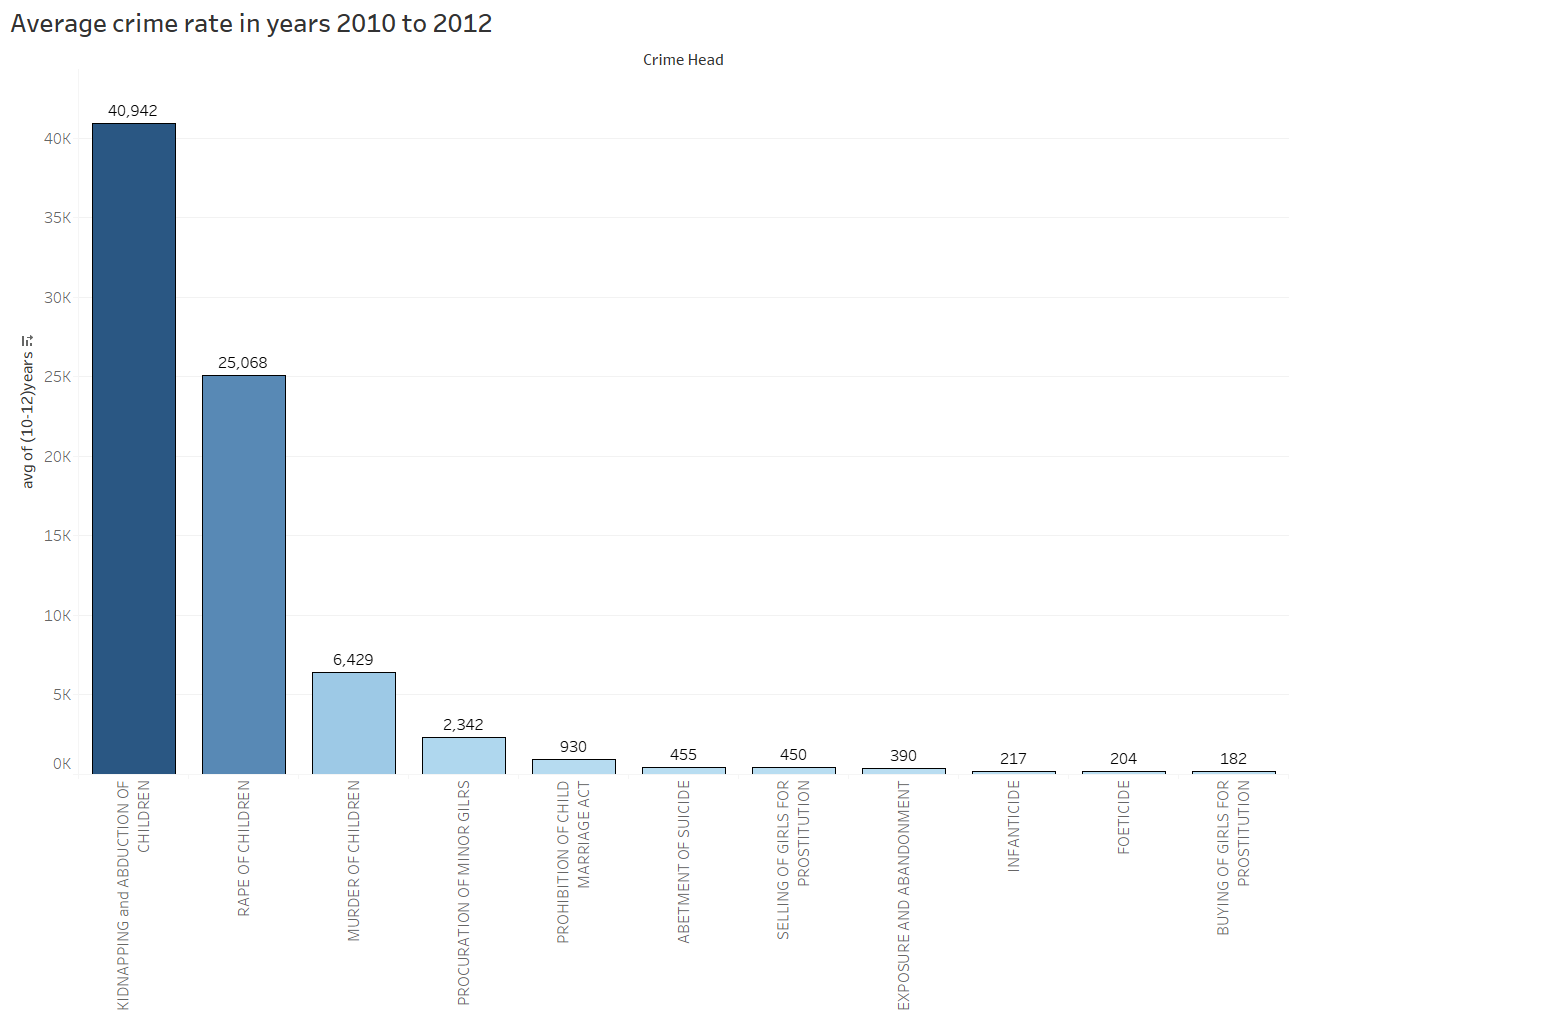Click the ABETMENT OF SUICIDE label
Viewport: 1562px width, 1022px height.
(x=684, y=861)
